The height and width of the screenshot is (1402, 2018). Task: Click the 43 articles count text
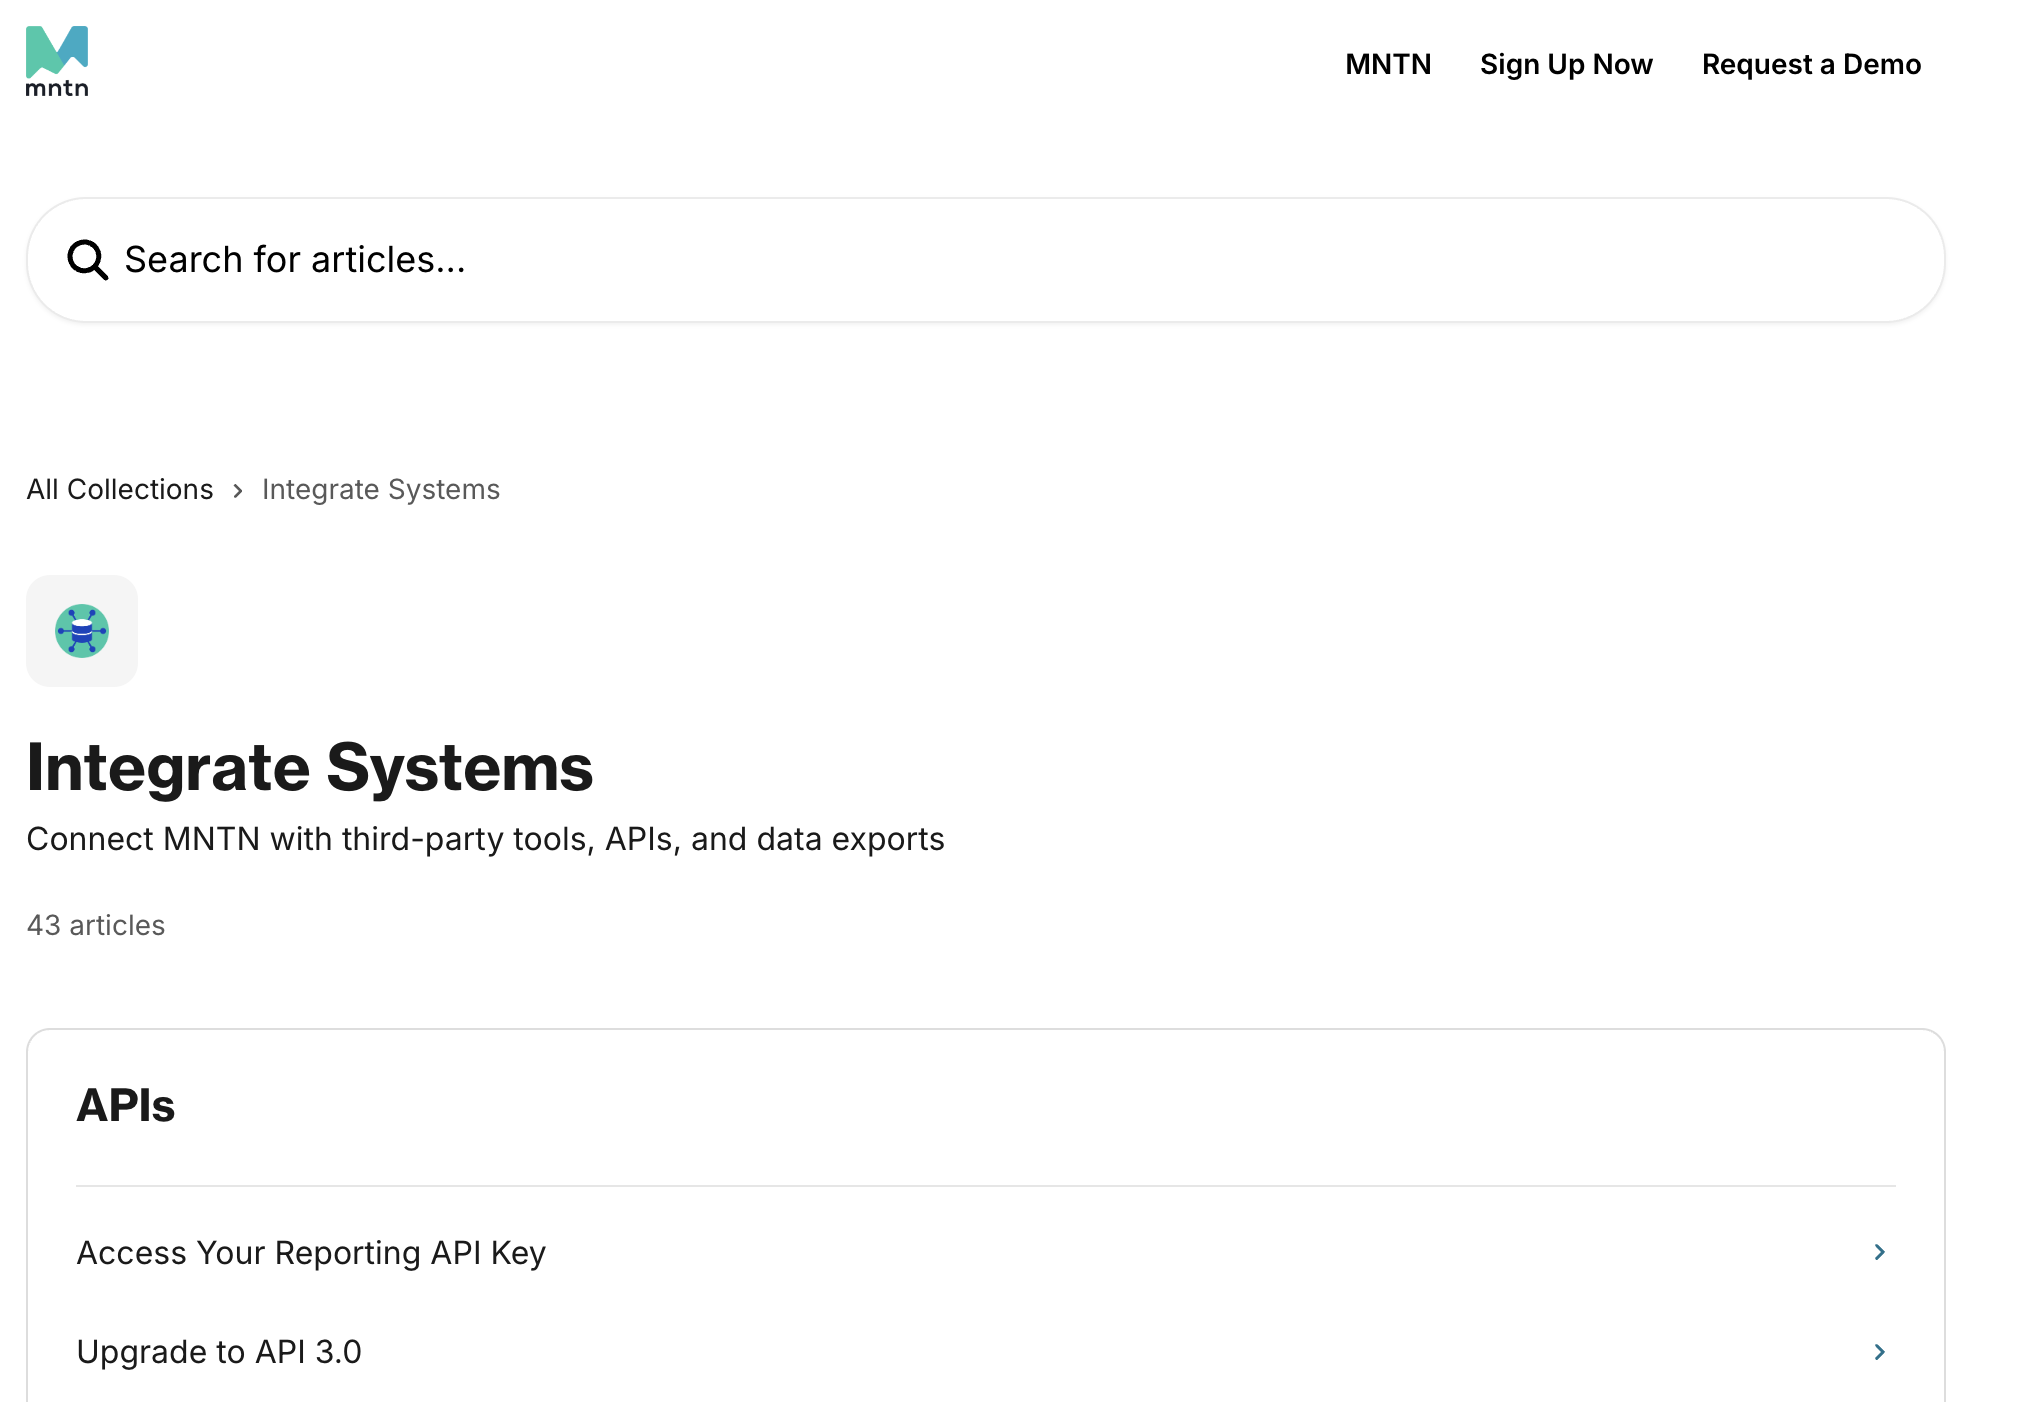point(96,926)
